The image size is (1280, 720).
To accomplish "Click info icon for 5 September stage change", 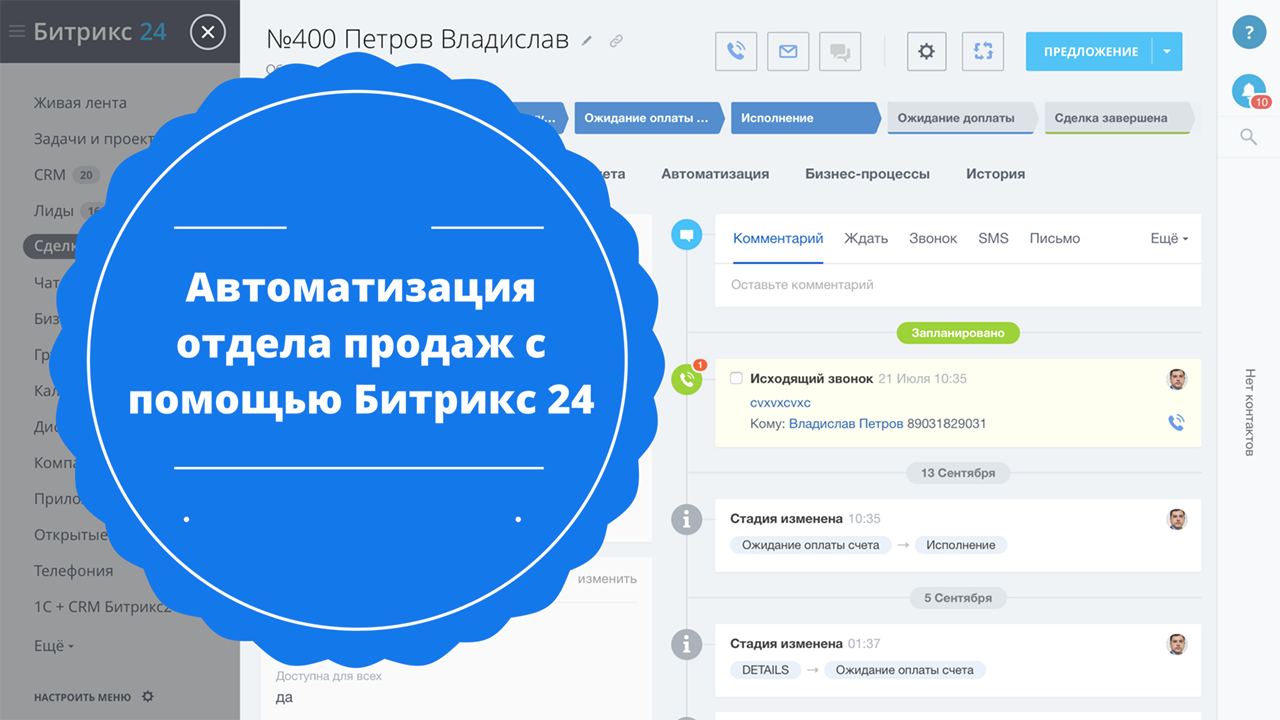I will pos(686,645).
